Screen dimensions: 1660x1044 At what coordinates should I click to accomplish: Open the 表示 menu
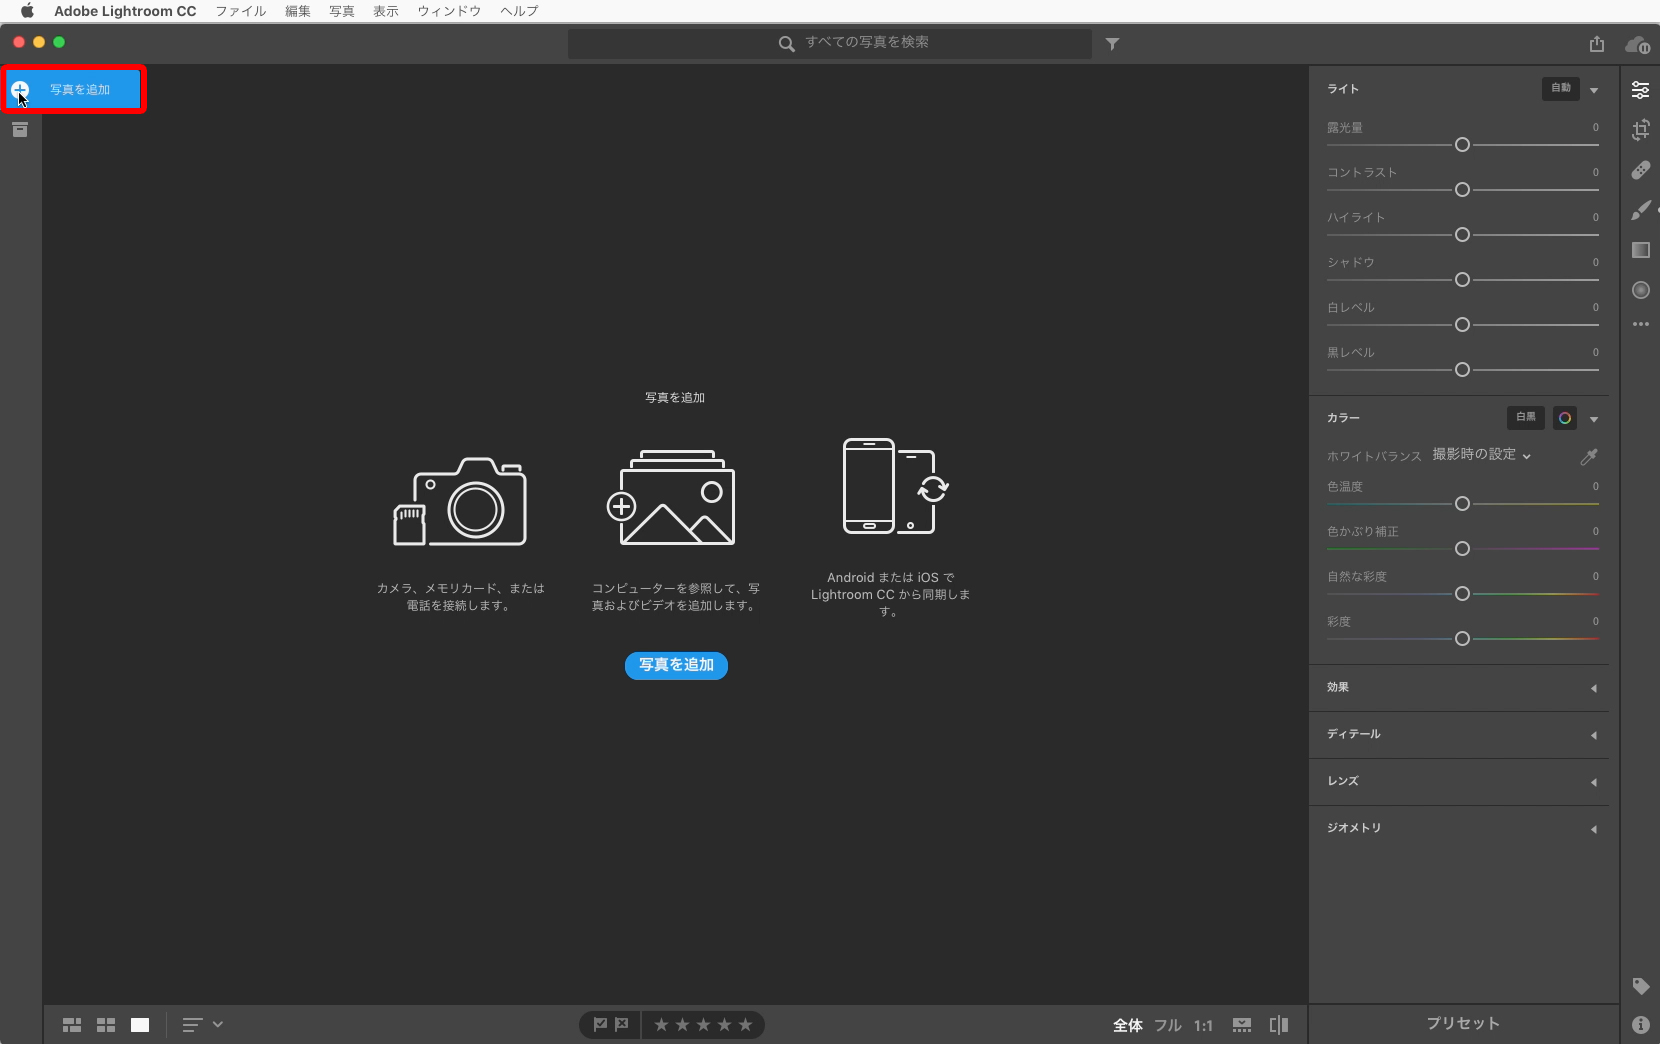386,11
